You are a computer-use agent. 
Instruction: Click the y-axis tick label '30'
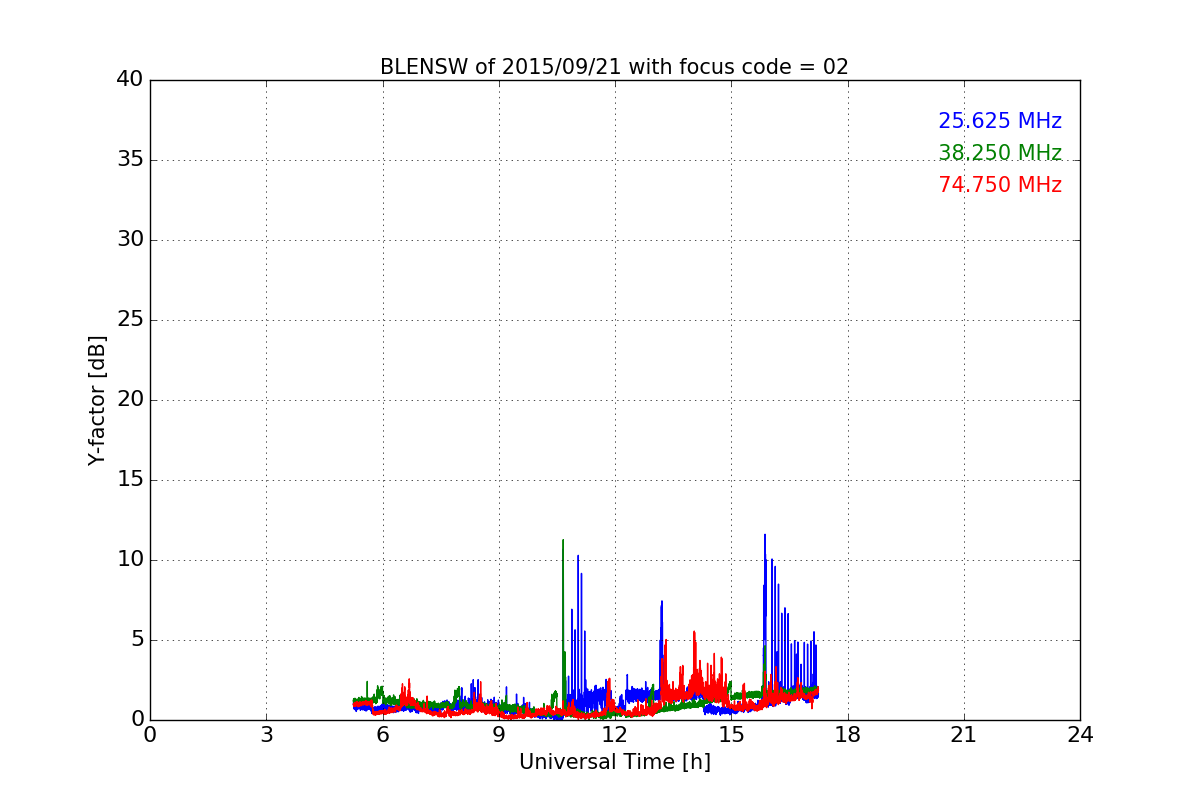coord(130,239)
